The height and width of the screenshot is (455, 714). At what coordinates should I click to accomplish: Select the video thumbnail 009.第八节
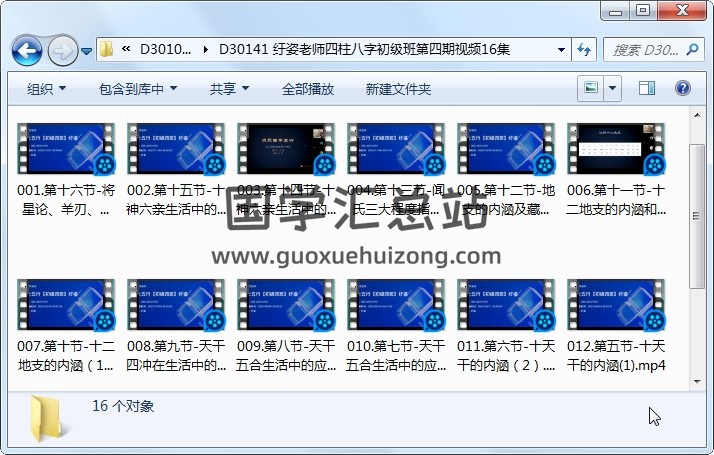tap(286, 305)
